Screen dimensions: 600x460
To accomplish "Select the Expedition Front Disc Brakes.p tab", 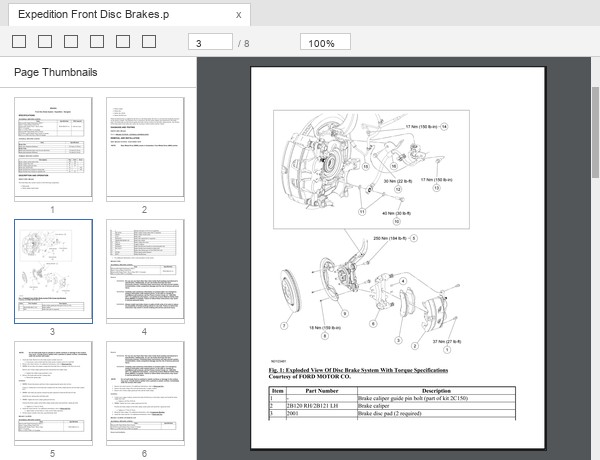I will pyautogui.click(x=129, y=15).
